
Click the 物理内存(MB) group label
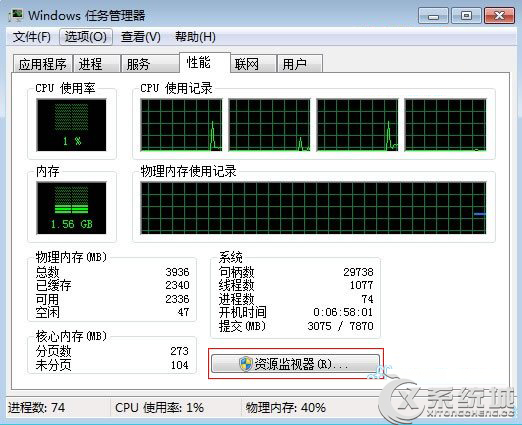tap(71, 257)
